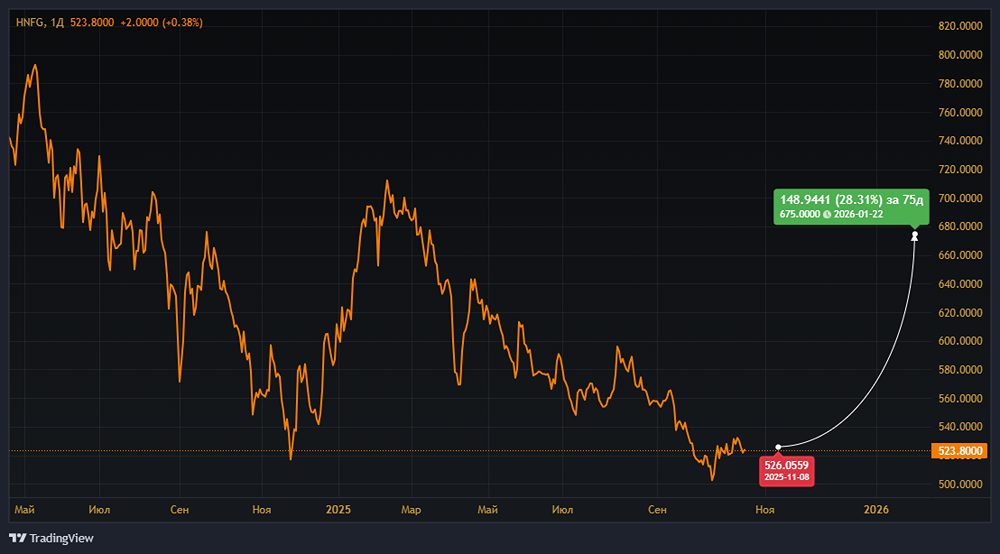
Task: Click the Сен label after 2025
Action: coord(657,509)
